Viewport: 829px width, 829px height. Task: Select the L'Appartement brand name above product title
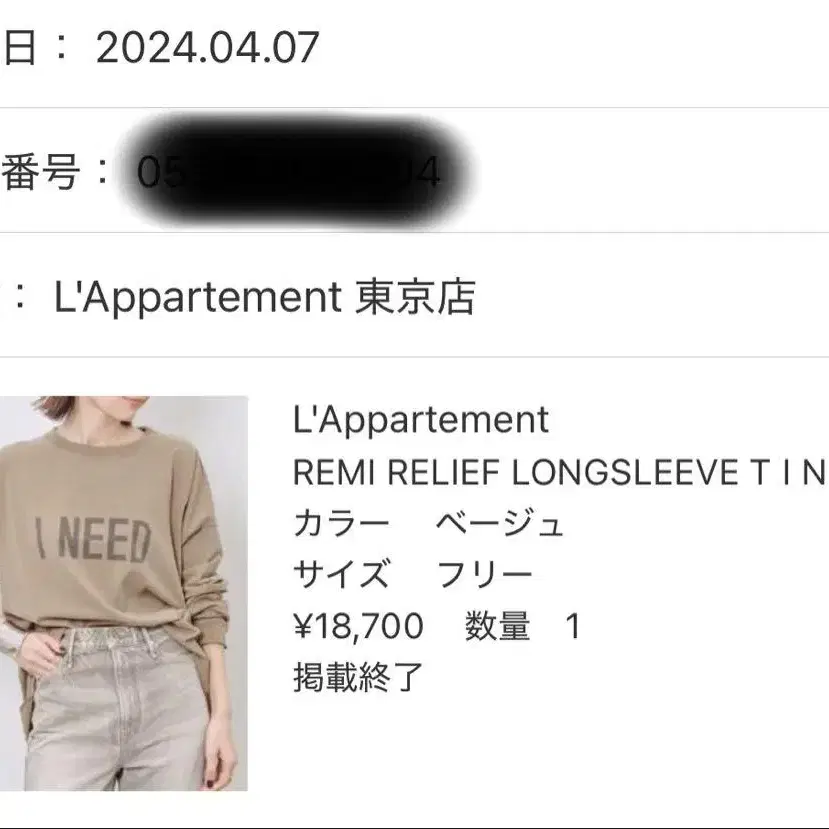point(421,420)
